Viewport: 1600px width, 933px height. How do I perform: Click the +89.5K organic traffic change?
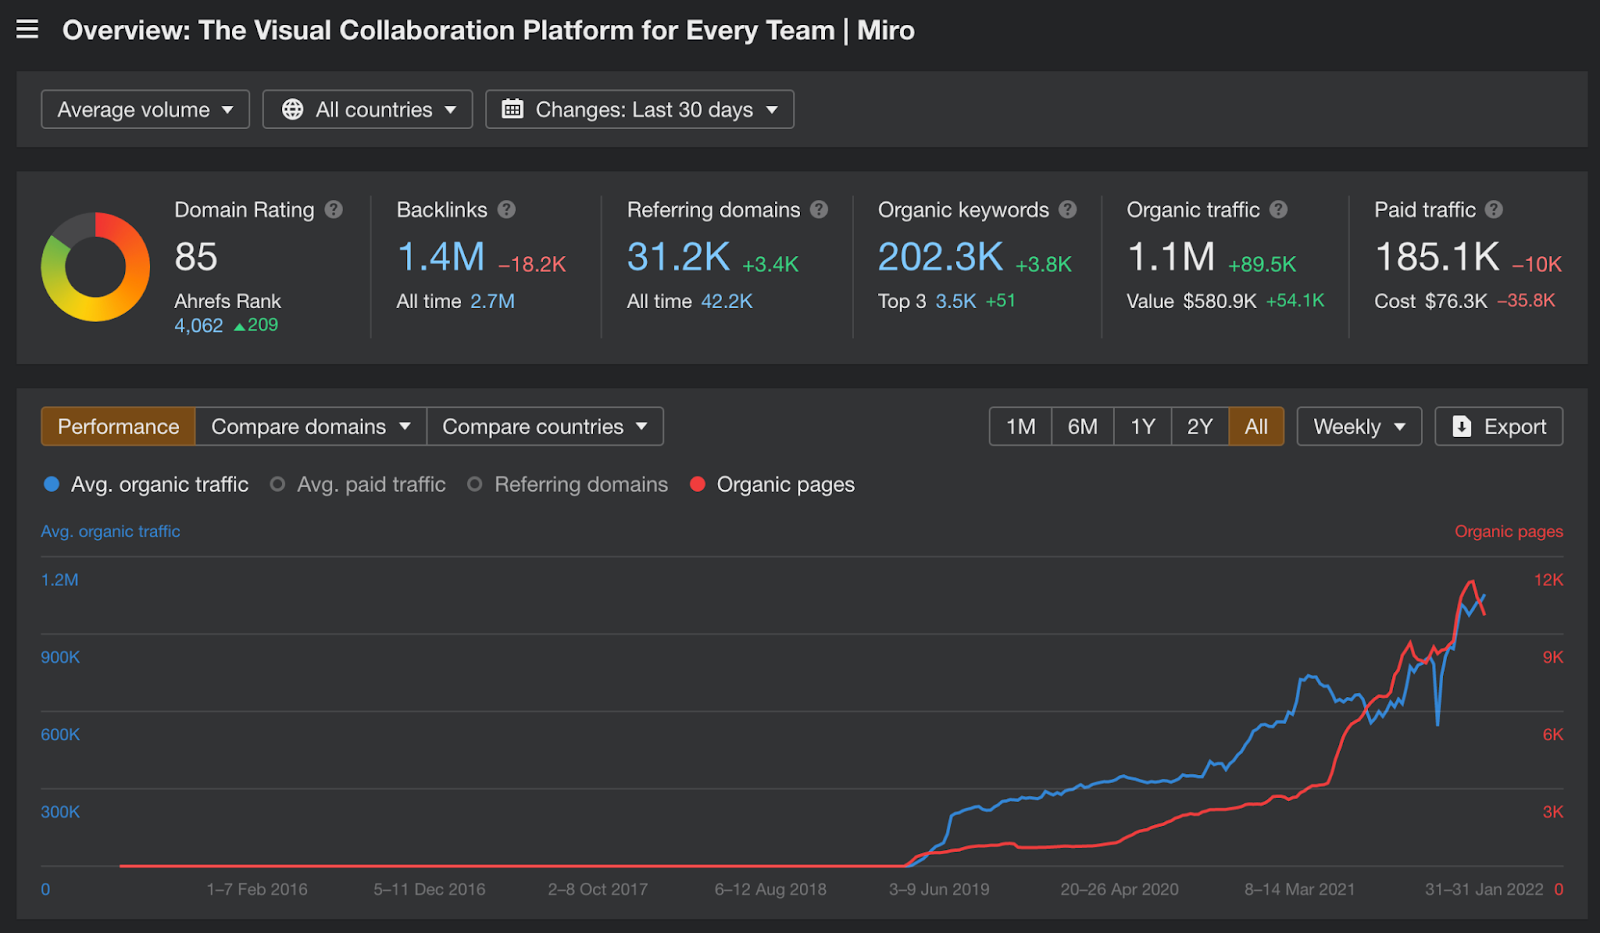tap(1262, 264)
